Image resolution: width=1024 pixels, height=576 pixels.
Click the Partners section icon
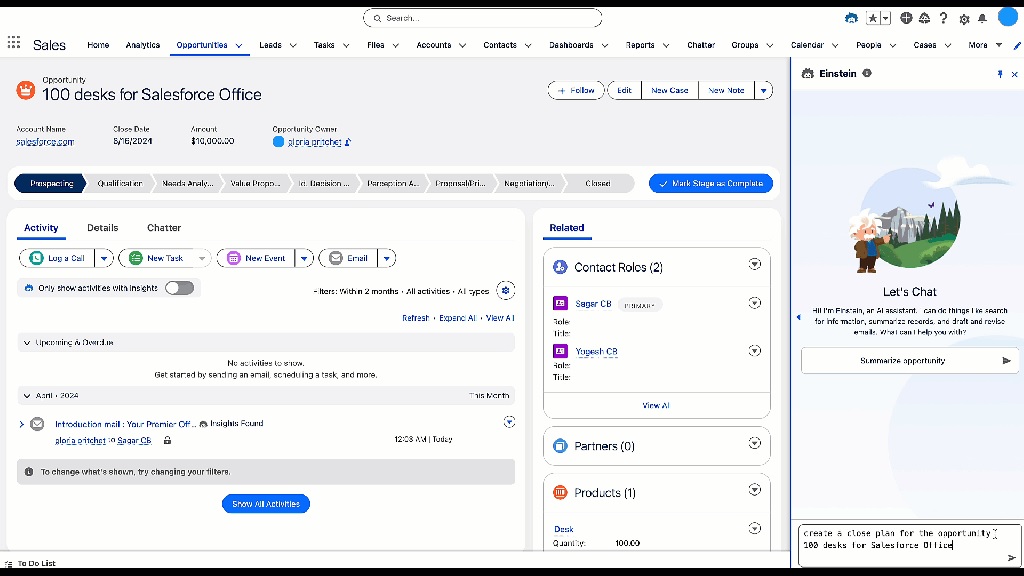pyautogui.click(x=560, y=446)
